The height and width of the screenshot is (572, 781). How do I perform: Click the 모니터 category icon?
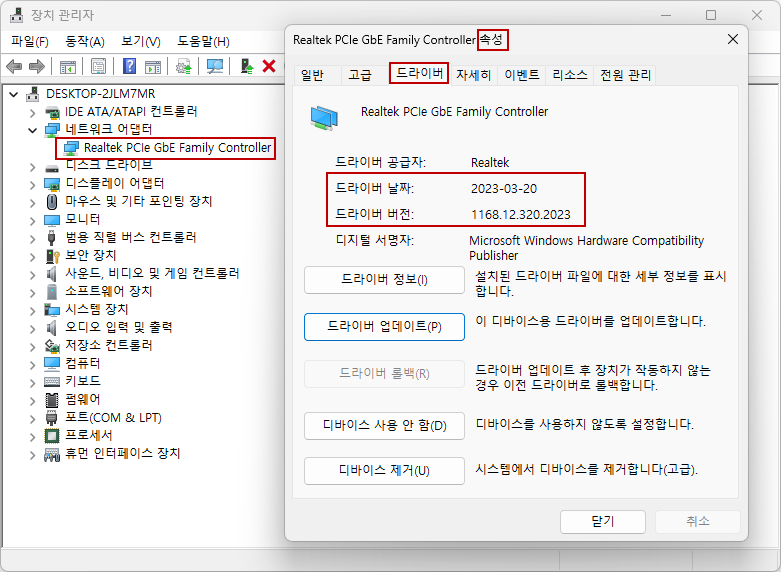click(x=52, y=220)
